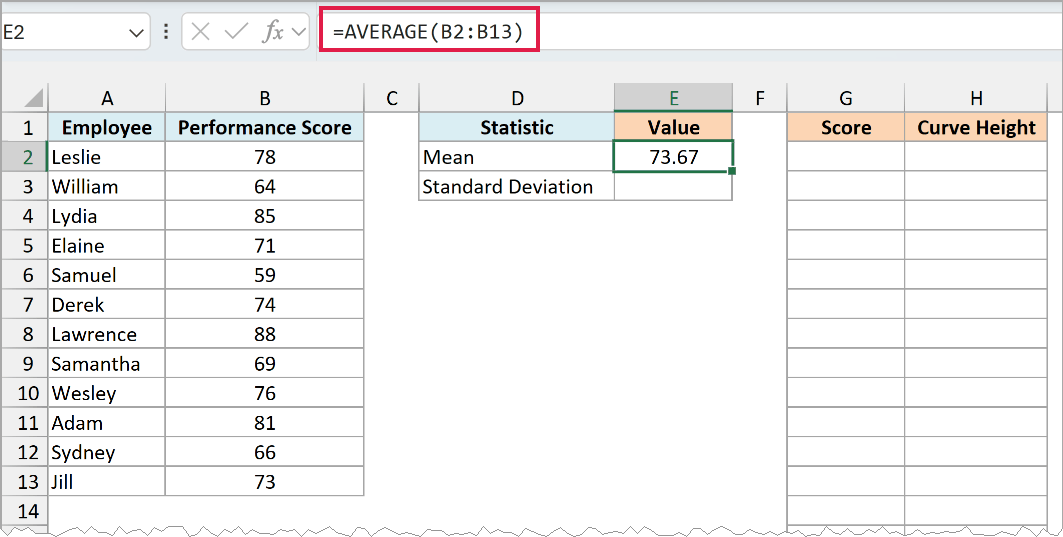Click Elaine's score 71
This screenshot has height=537, width=1063.
[x=264, y=245]
